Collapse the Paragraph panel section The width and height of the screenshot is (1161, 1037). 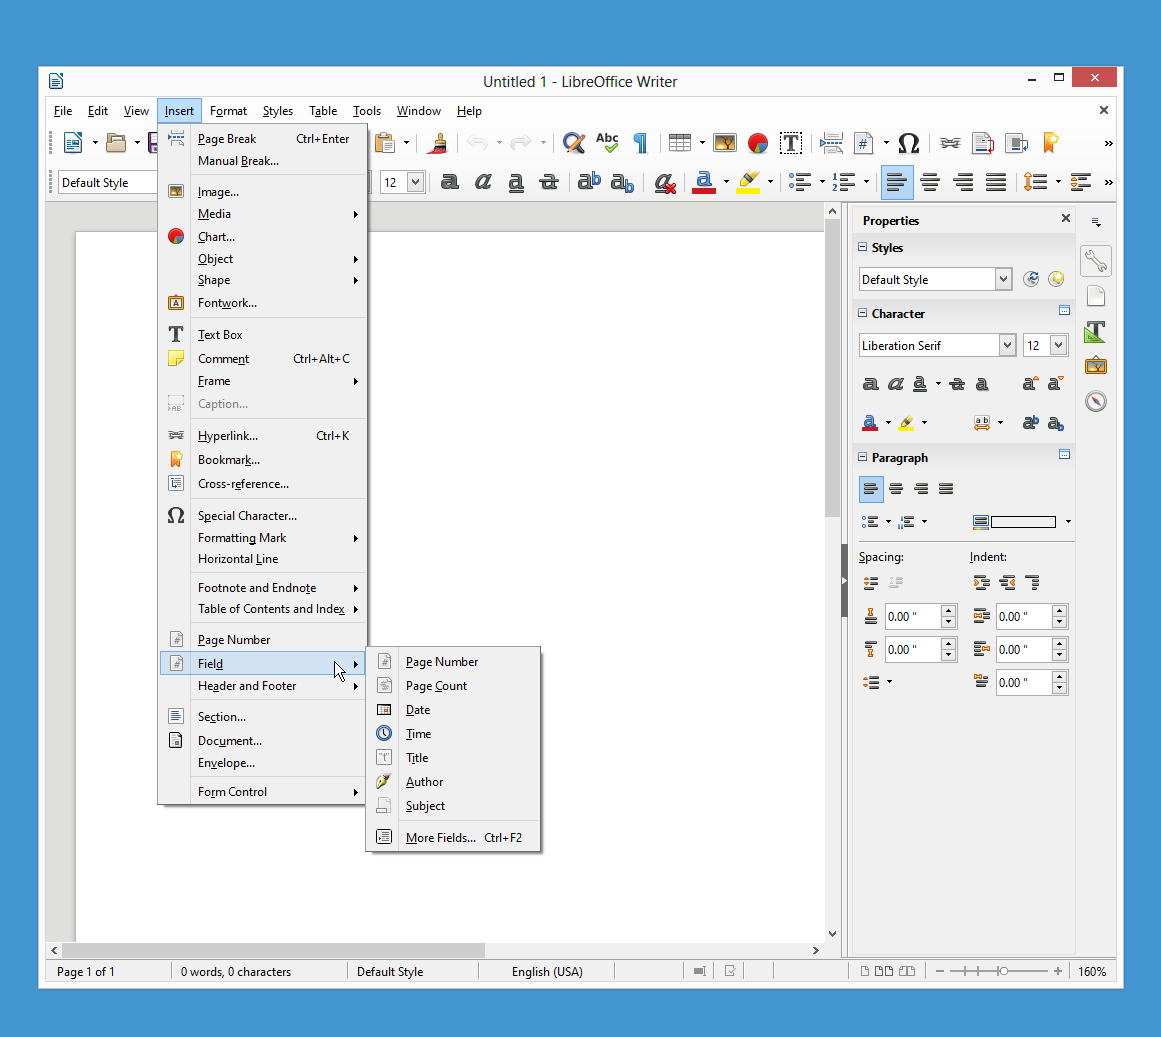pos(863,457)
